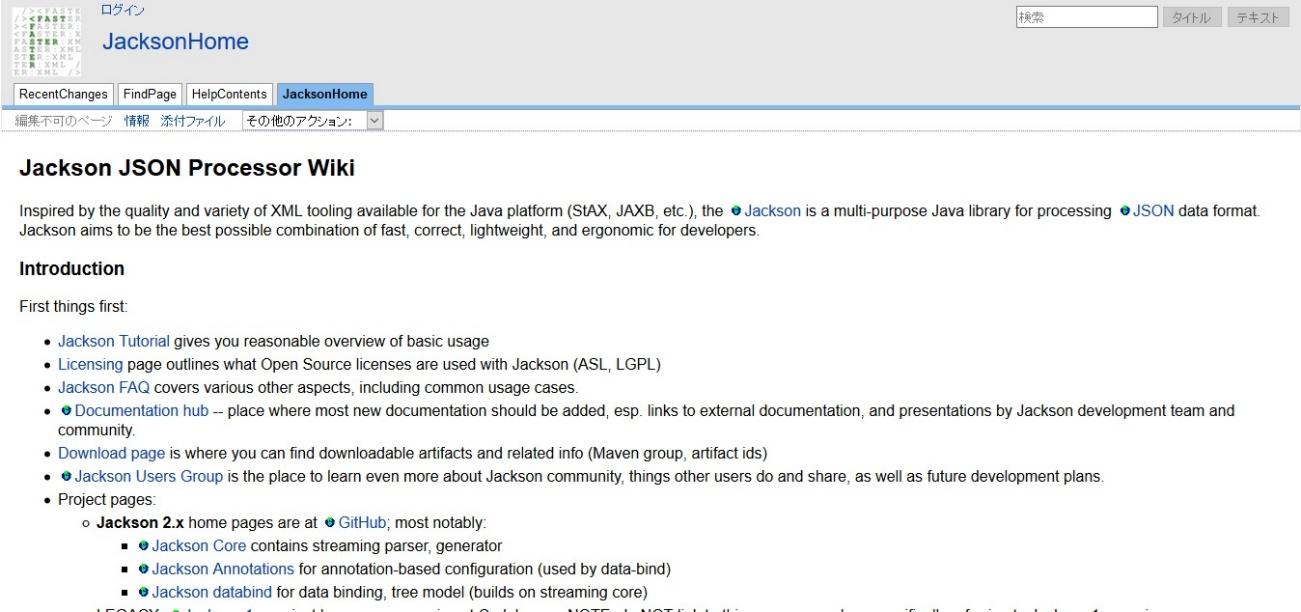The height and width of the screenshot is (612, 1301).
Task: Click the 添付ファイル menu link
Action: pos(193,120)
